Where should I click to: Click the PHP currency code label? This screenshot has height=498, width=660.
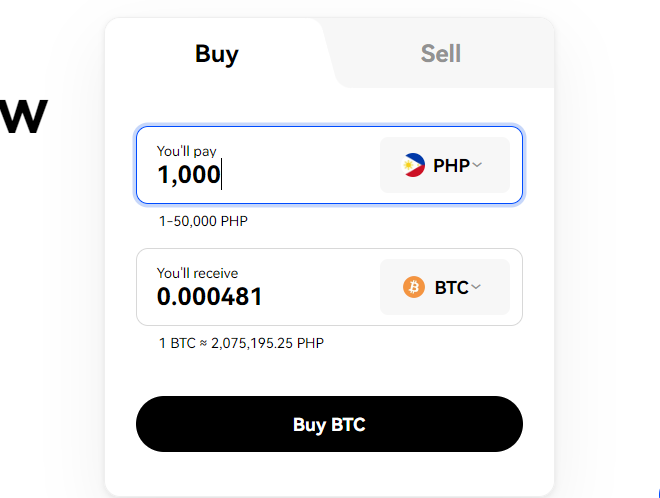[x=451, y=165]
